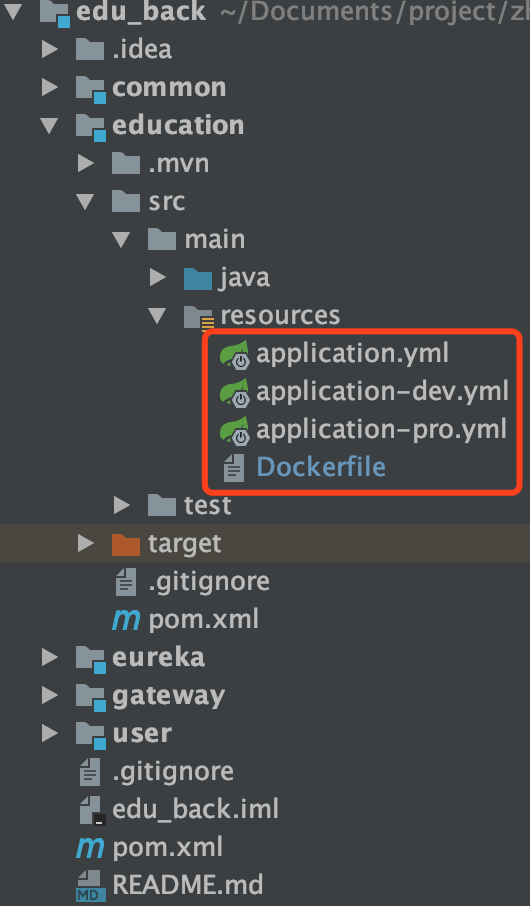The height and width of the screenshot is (906, 530).
Task: Click the Maven icon of education pom.xml
Action: (126, 620)
